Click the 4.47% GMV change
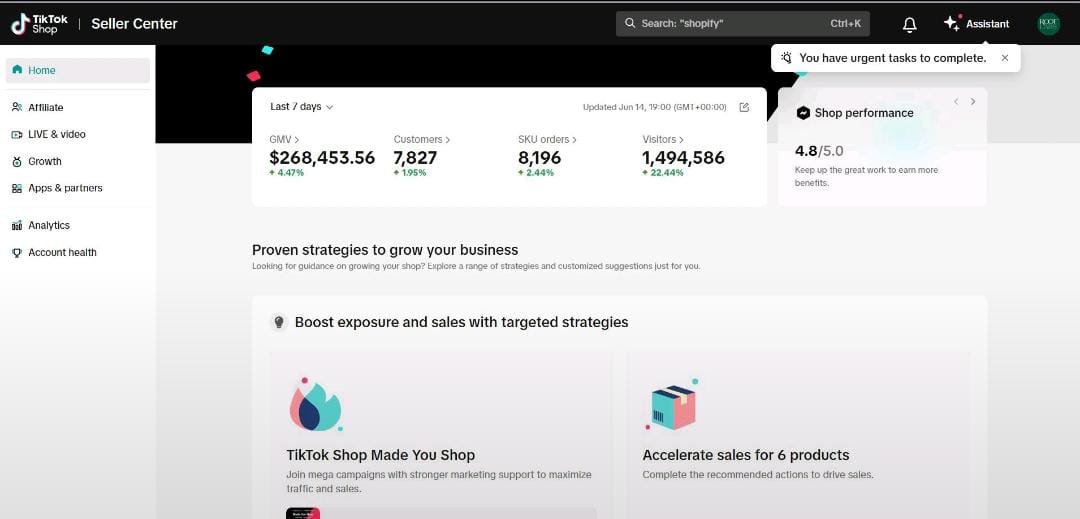This screenshot has height=519, width=1080. click(287, 173)
